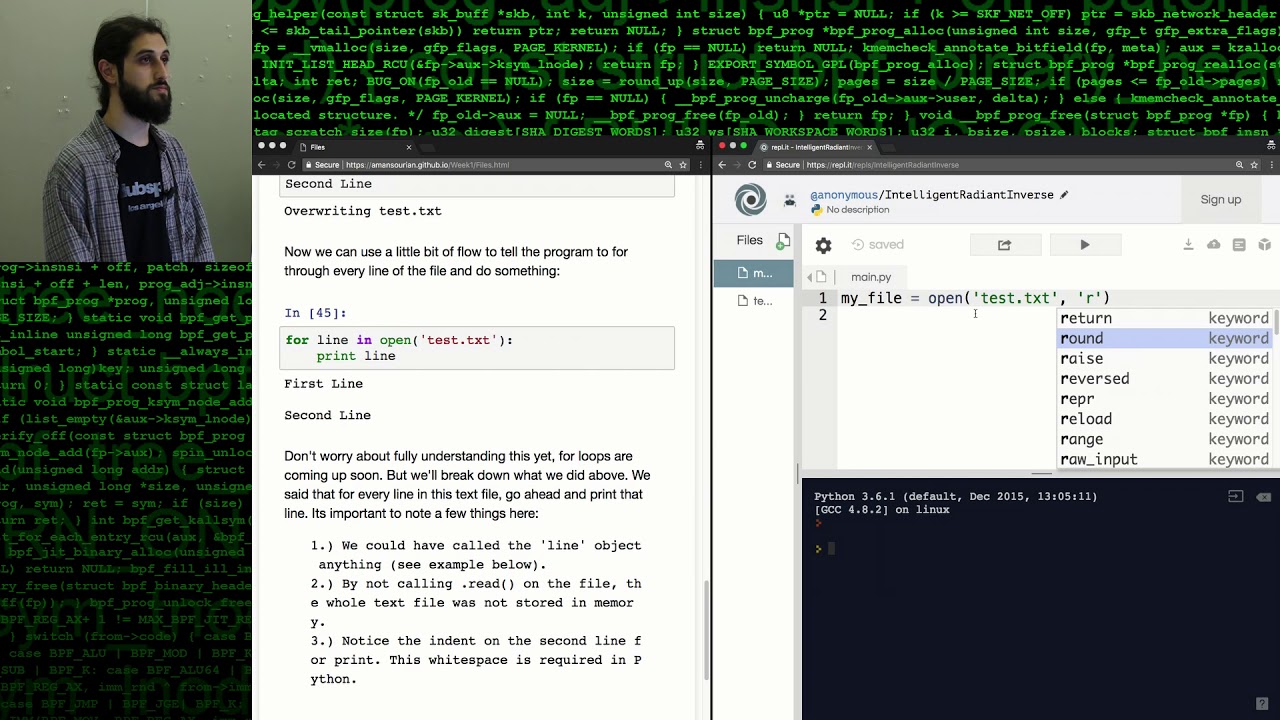The image size is (1280, 720).
Task: Open the packages cube icon
Action: [1264, 244]
